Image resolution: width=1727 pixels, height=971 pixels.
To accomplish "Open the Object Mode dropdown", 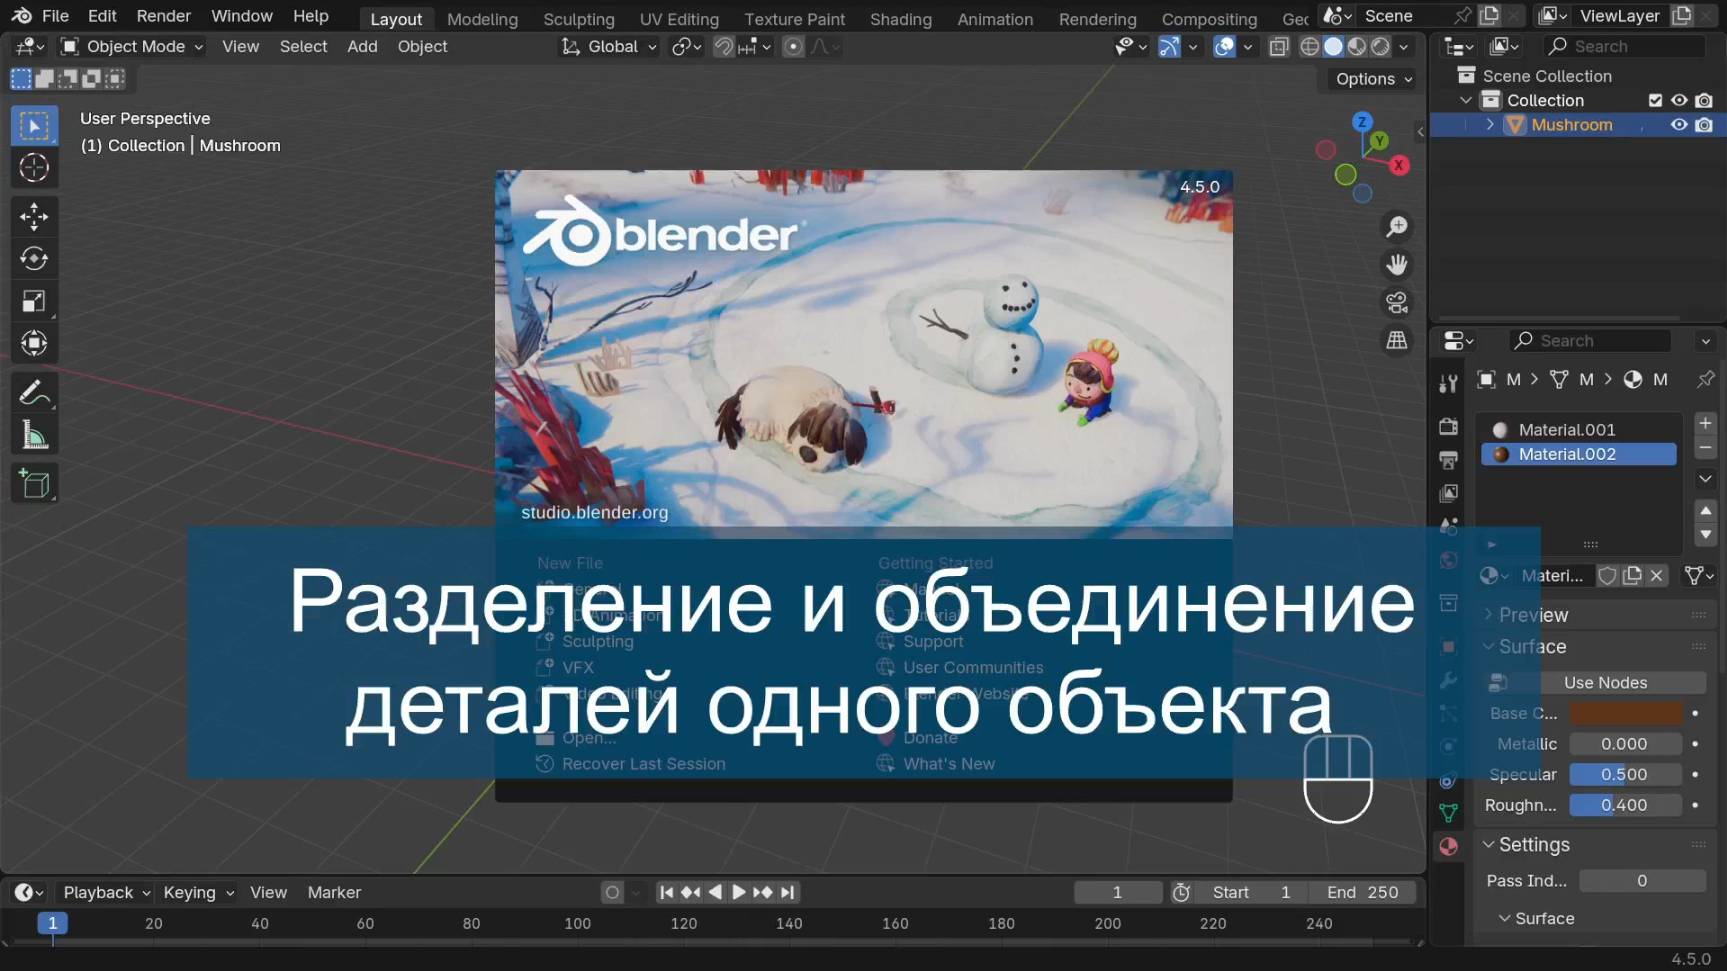I will pos(130,46).
